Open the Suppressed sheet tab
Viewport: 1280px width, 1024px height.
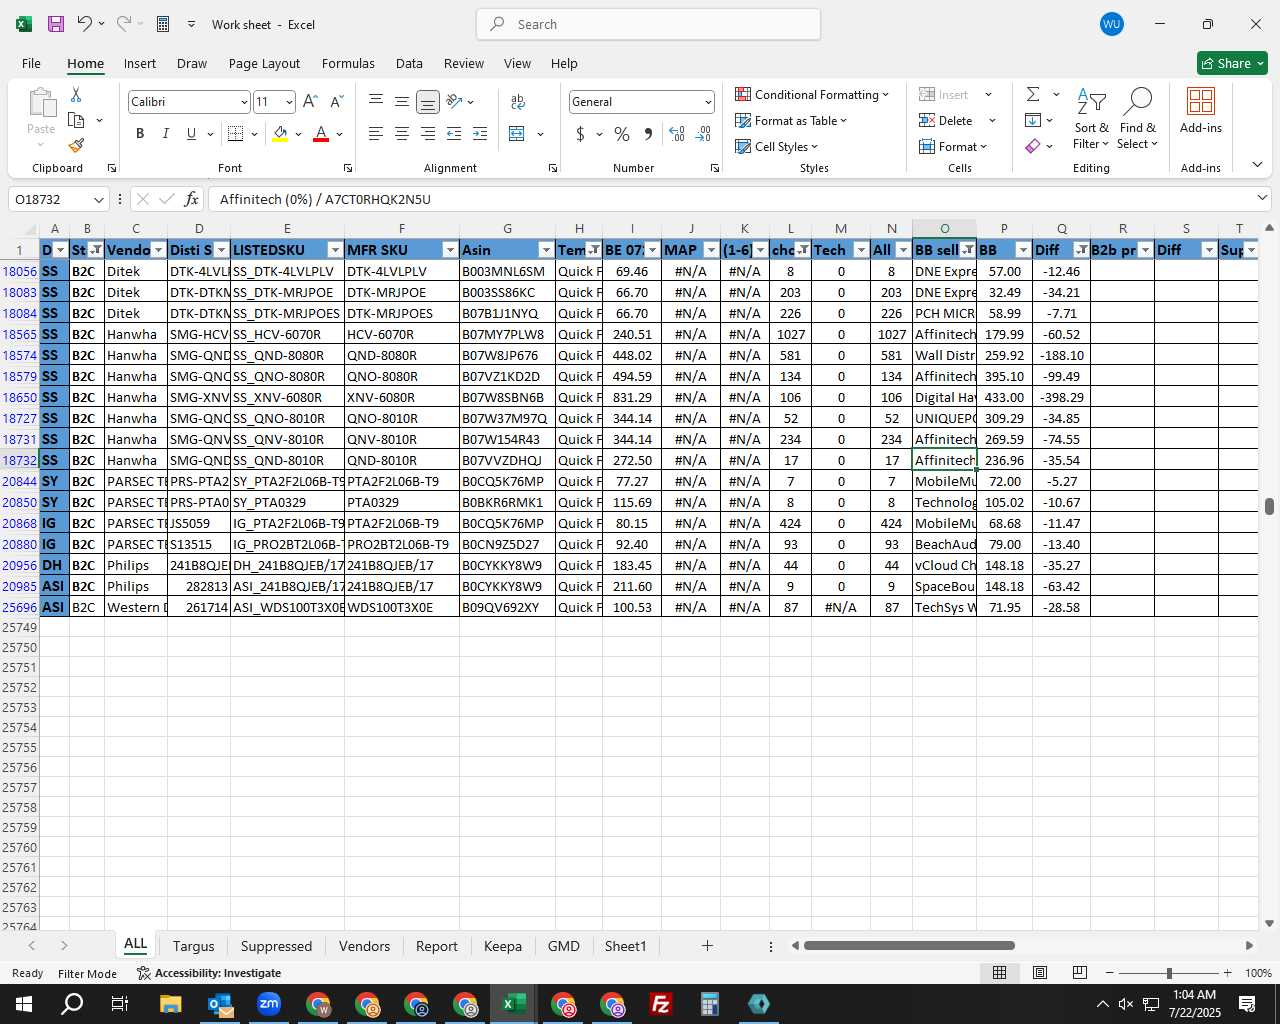(276, 946)
